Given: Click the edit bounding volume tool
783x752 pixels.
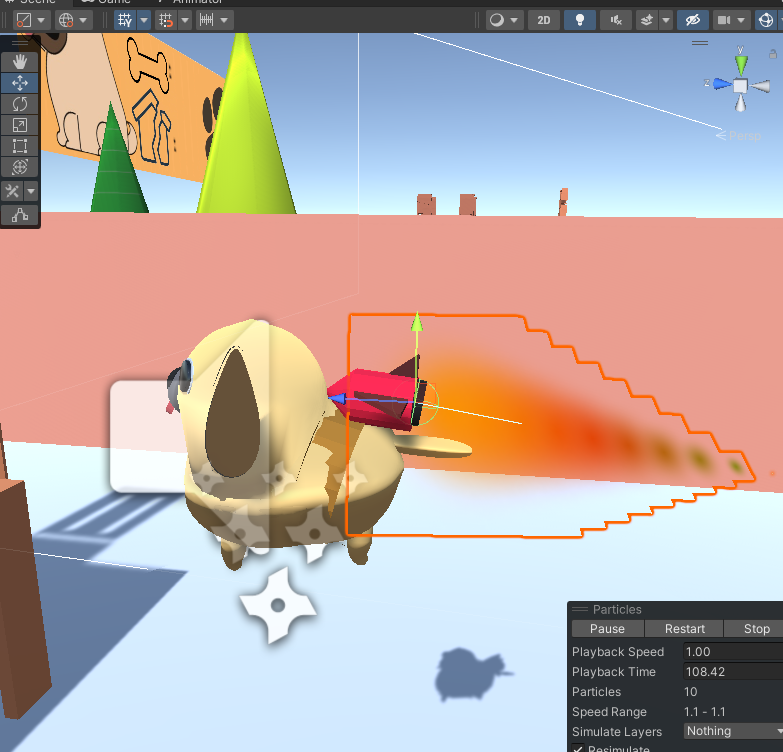Looking at the screenshot, I should (x=19, y=215).
